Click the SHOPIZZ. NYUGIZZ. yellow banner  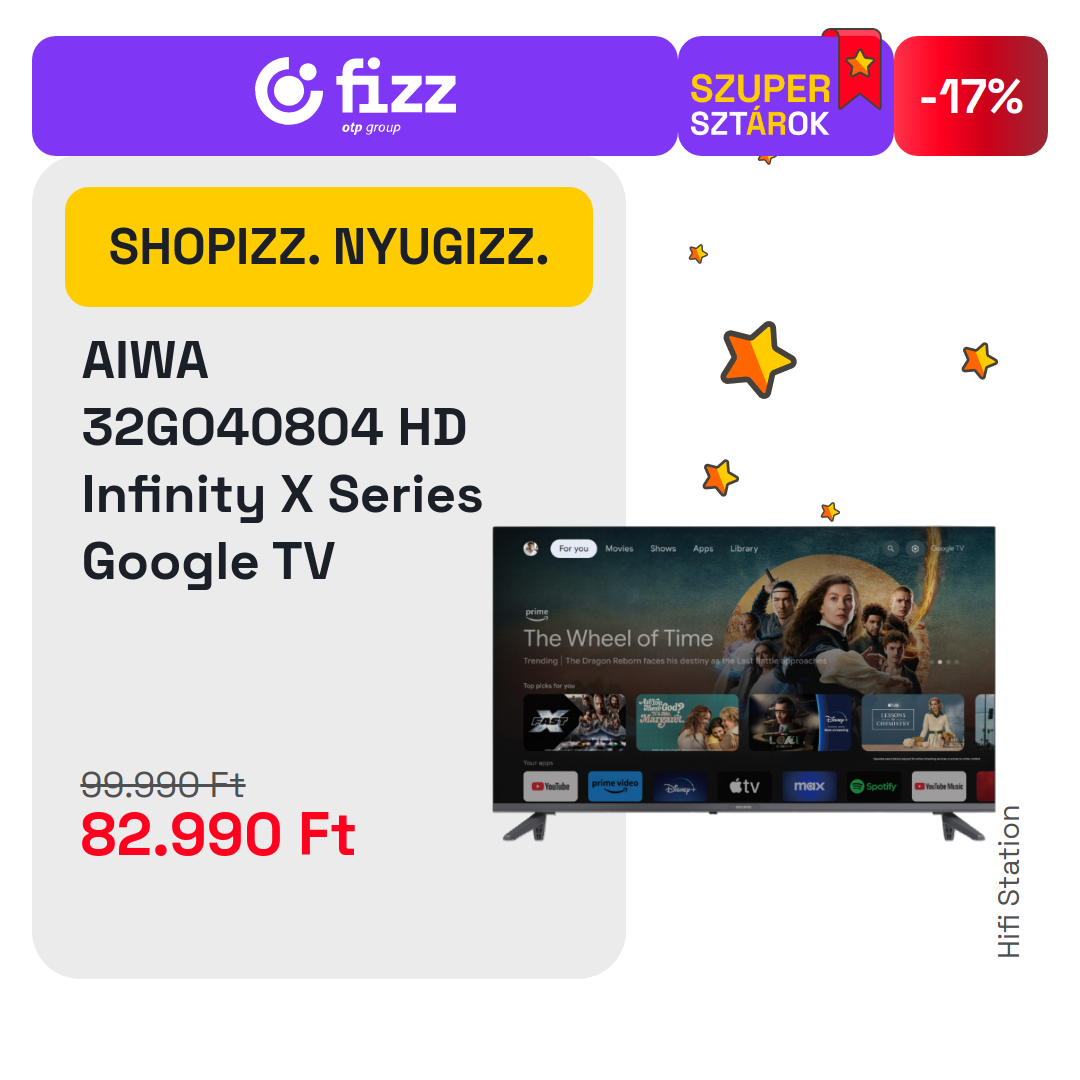[329, 247]
